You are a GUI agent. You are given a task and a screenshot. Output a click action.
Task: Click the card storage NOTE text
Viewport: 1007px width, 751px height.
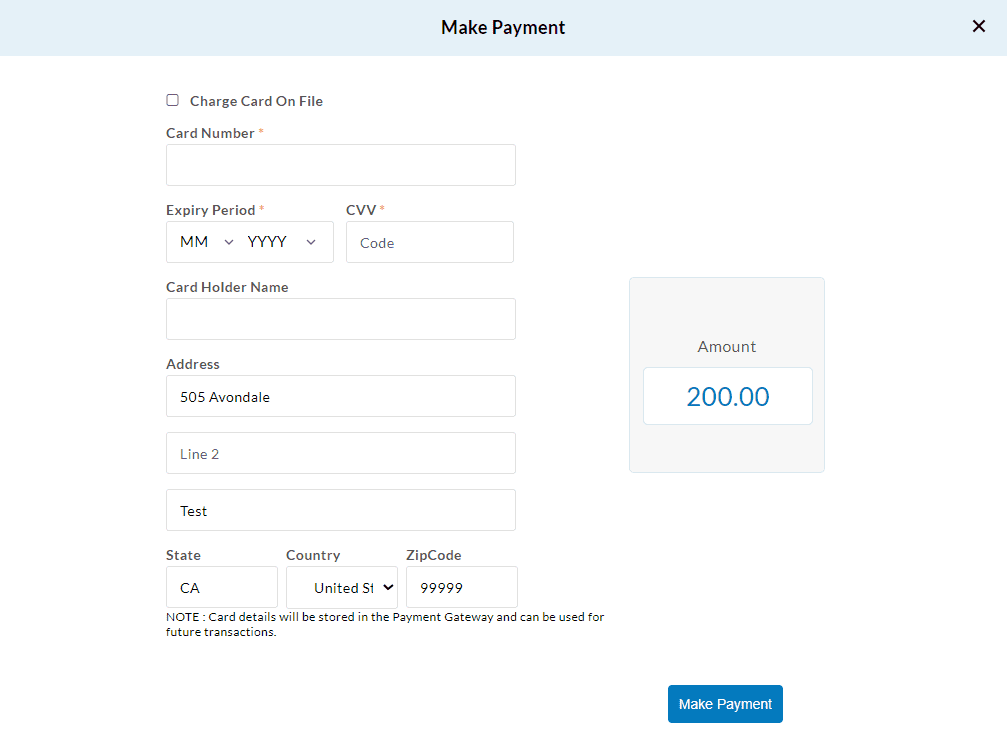tap(385, 624)
